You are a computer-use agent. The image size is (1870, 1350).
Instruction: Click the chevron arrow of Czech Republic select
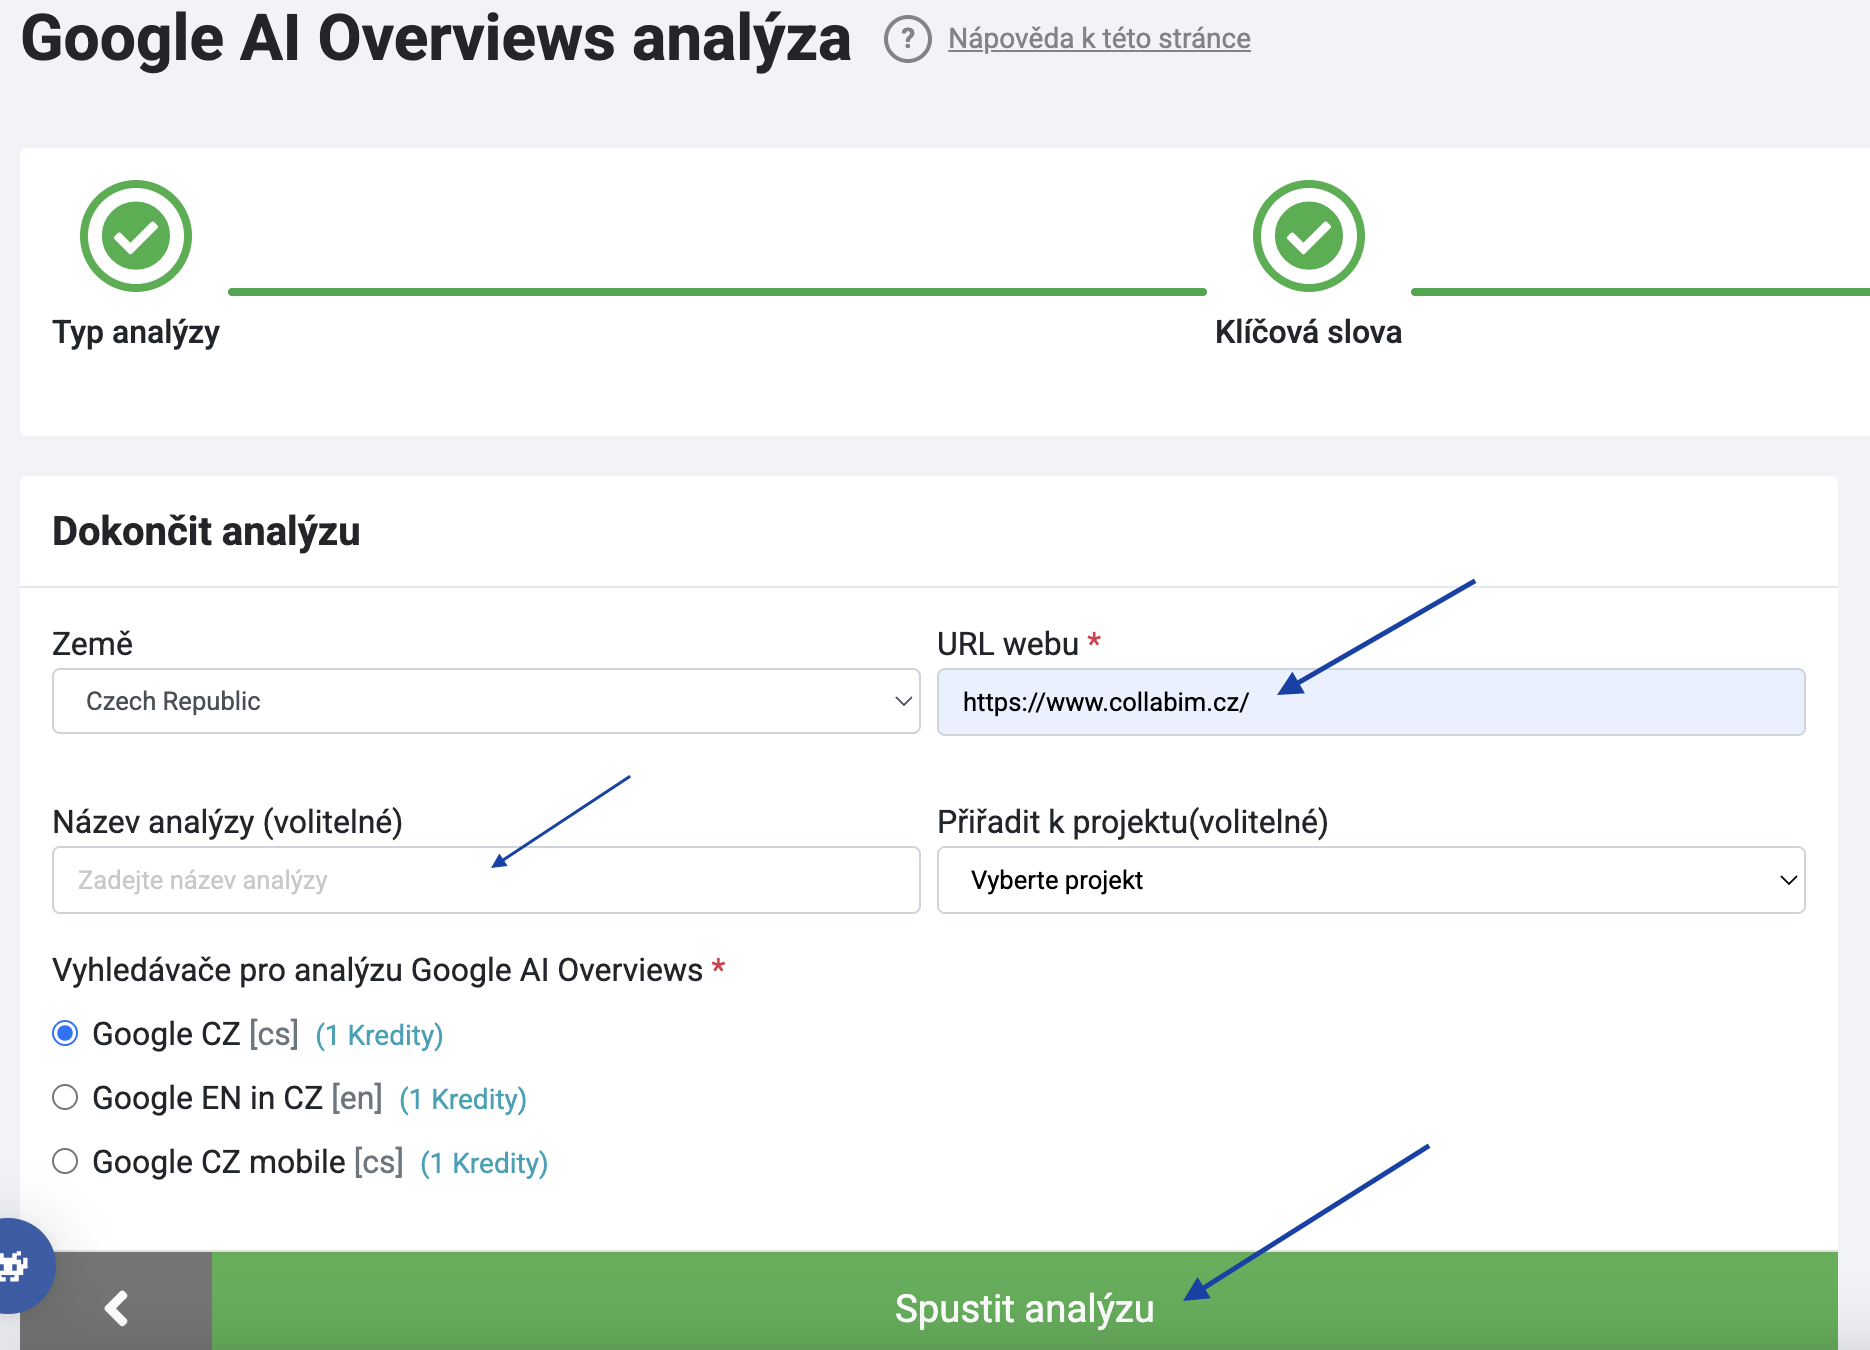[902, 701]
